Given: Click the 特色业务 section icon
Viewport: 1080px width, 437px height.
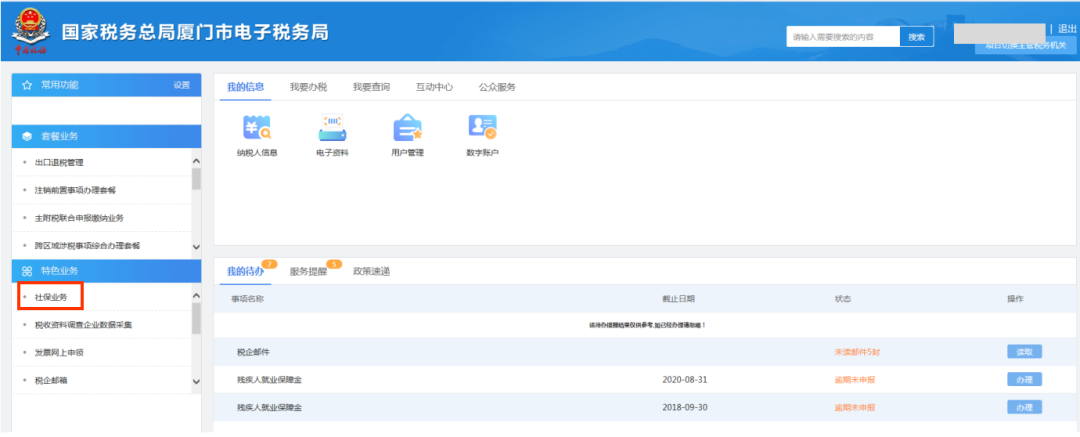Looking at the screenshot, I should pos(27,271).
